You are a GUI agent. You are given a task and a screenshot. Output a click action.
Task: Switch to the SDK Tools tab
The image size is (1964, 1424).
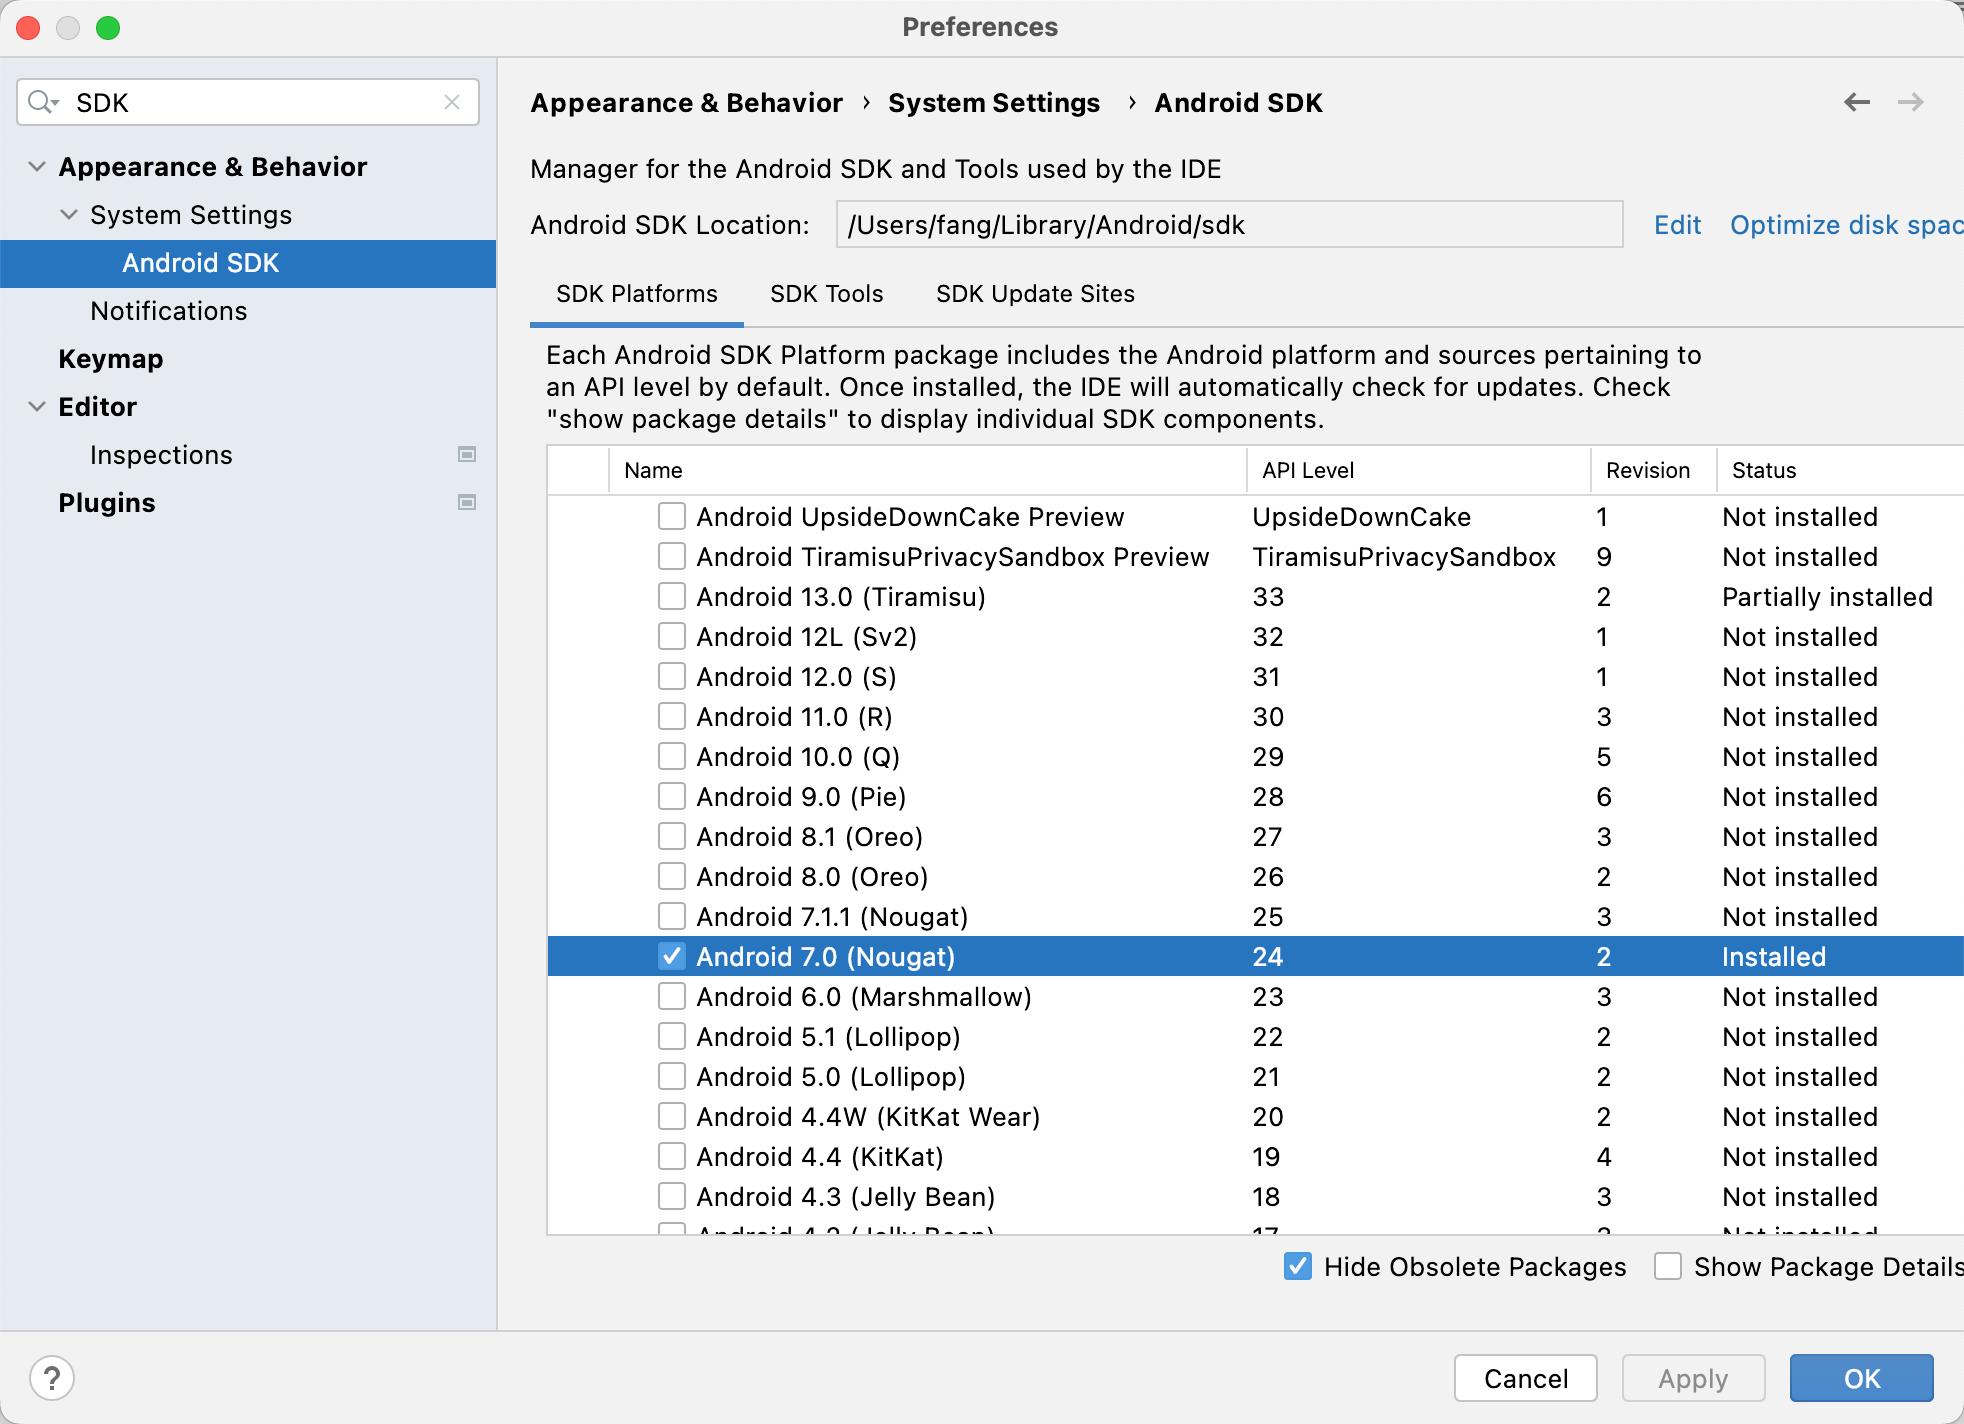826,294
